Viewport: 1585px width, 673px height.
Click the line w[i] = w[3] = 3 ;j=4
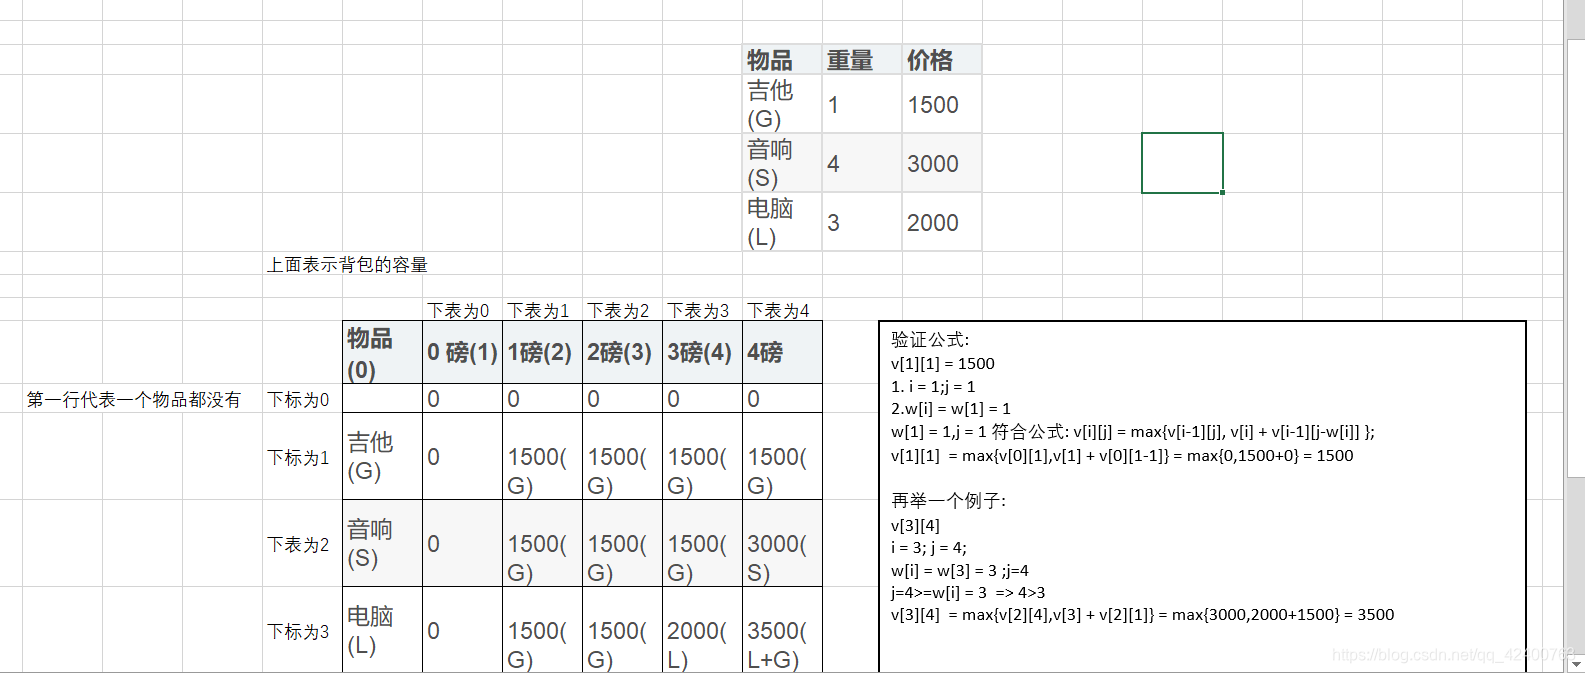[960, 571]
